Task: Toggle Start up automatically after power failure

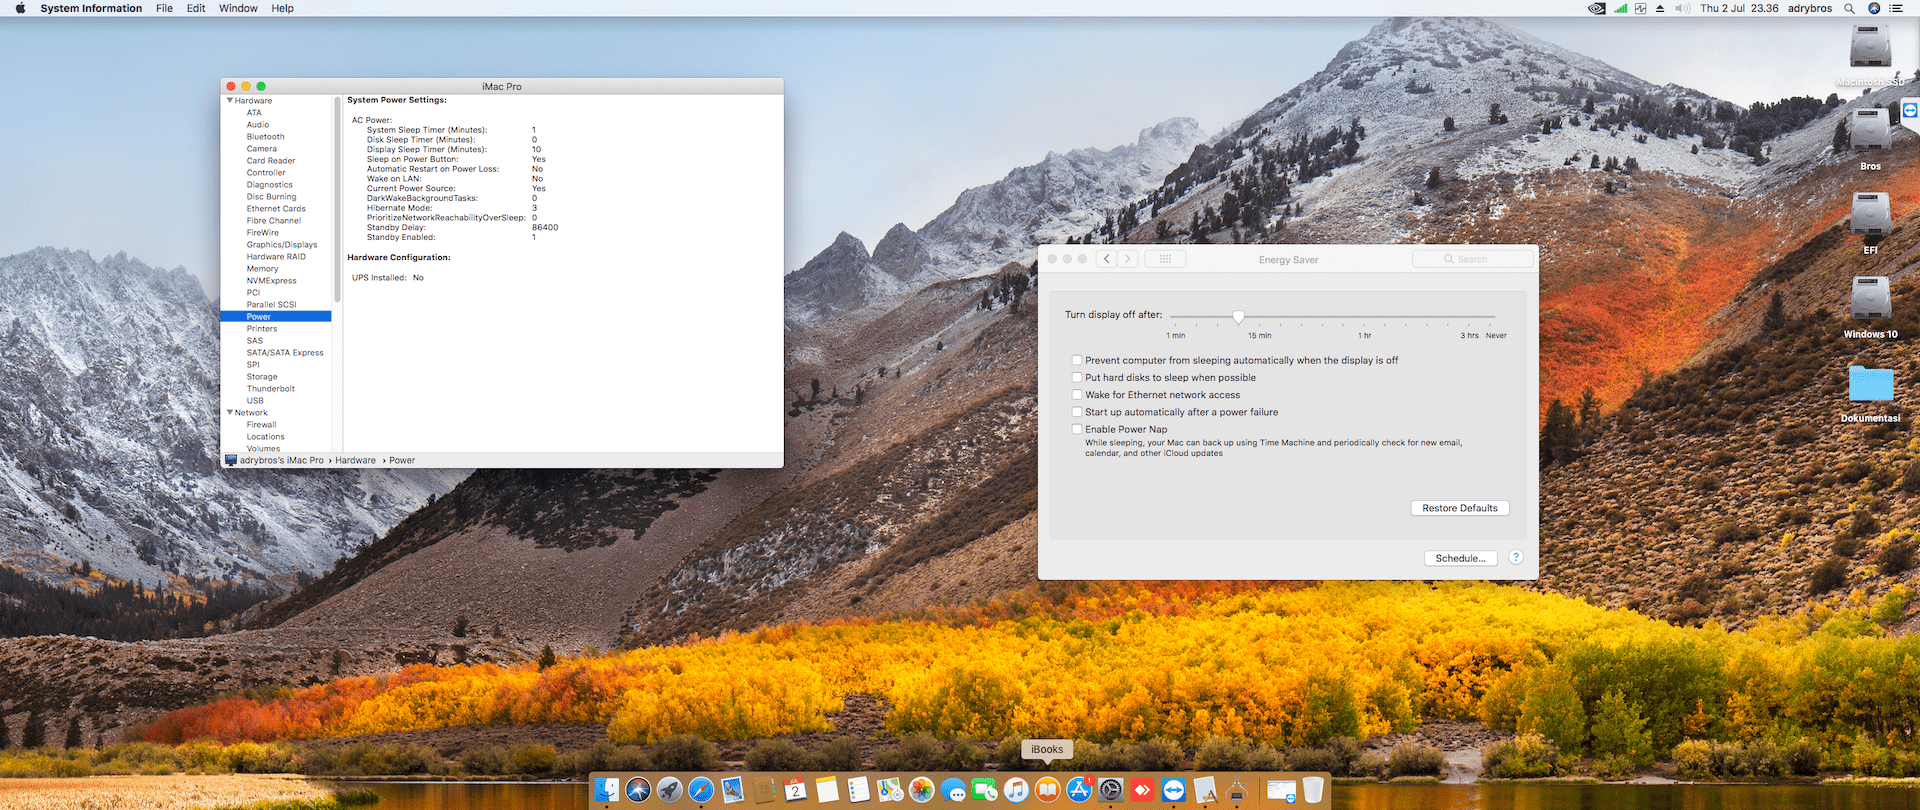Action: (x=1077, y=411)
